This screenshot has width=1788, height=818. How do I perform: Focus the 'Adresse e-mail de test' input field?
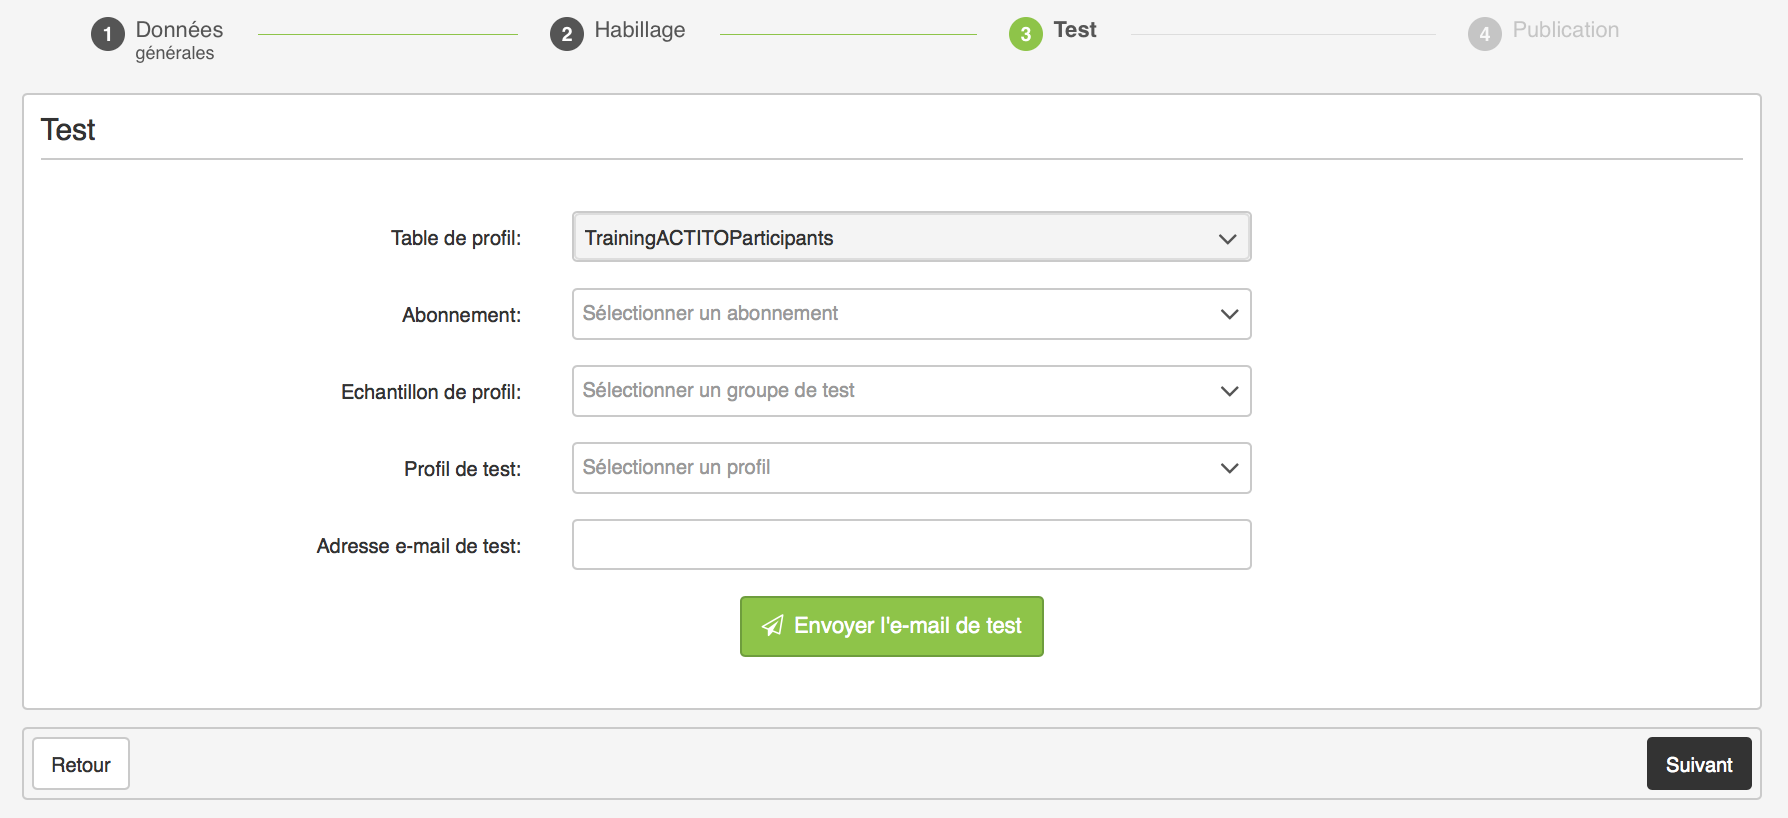tap(911, 545)
